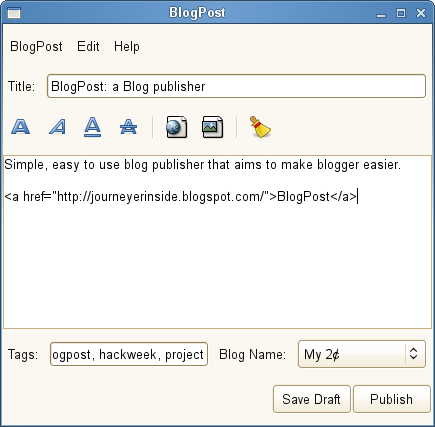The width and height of the screenshot is (435, 427).
Task: Apply underline with the underlined A icon
Action: click(x=92, y=127)
